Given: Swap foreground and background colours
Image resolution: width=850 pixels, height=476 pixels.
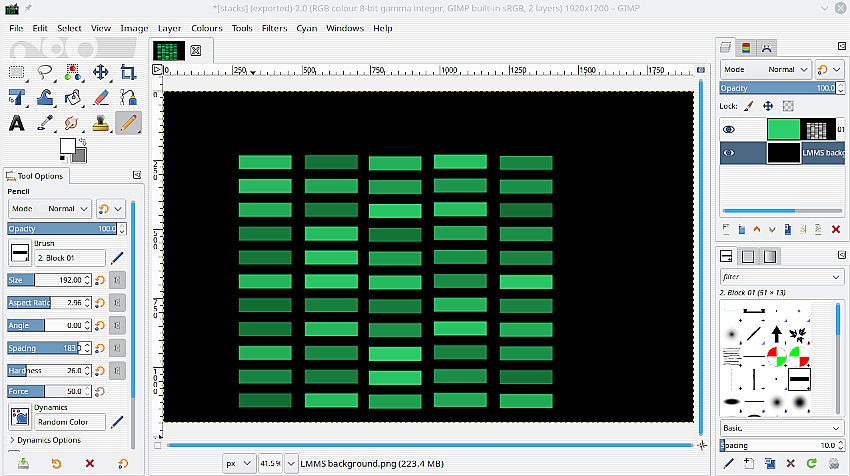Looking at the screenshot, I should [x=82, y=142].
